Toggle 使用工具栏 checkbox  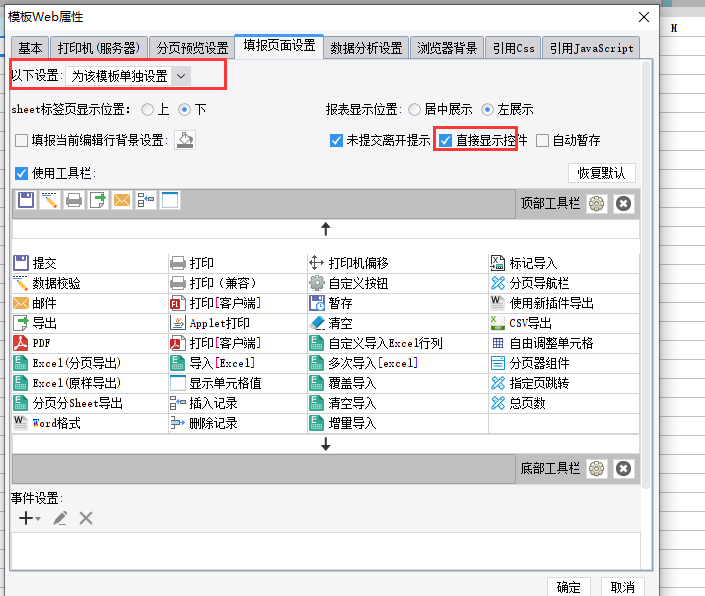pyautogui.click(x=21, y=173)
